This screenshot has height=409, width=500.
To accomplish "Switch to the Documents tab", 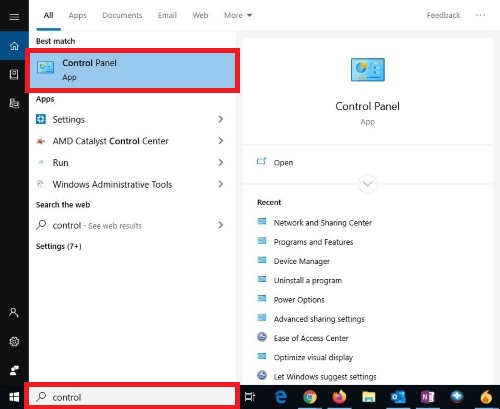I will (x=122, y=15).
